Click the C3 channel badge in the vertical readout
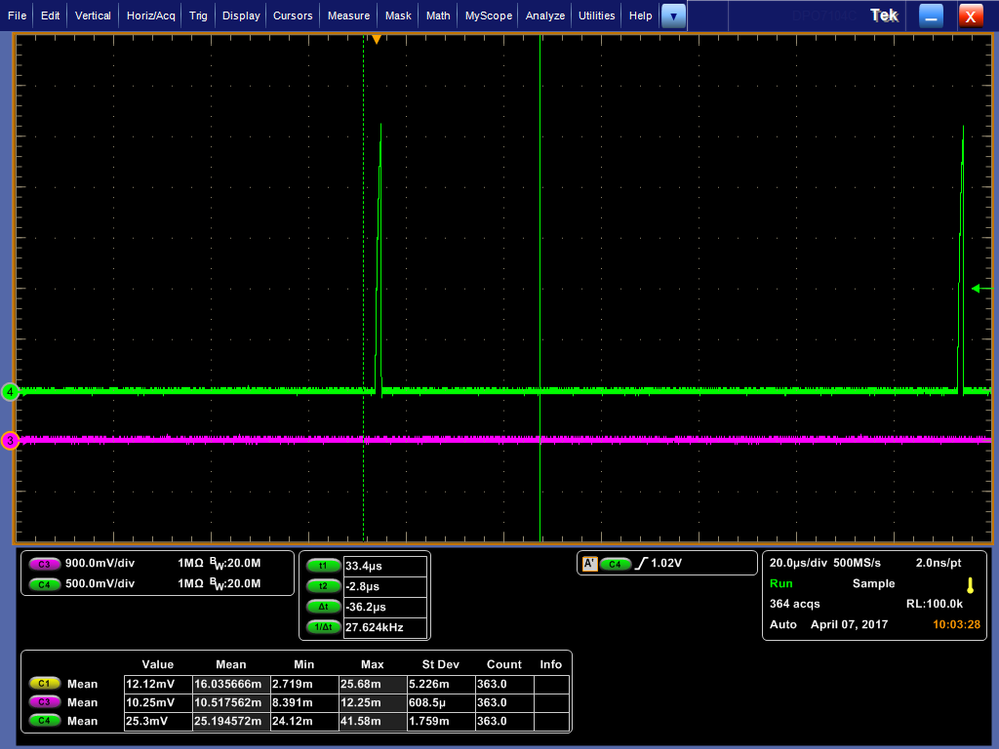 pos(44,564)
